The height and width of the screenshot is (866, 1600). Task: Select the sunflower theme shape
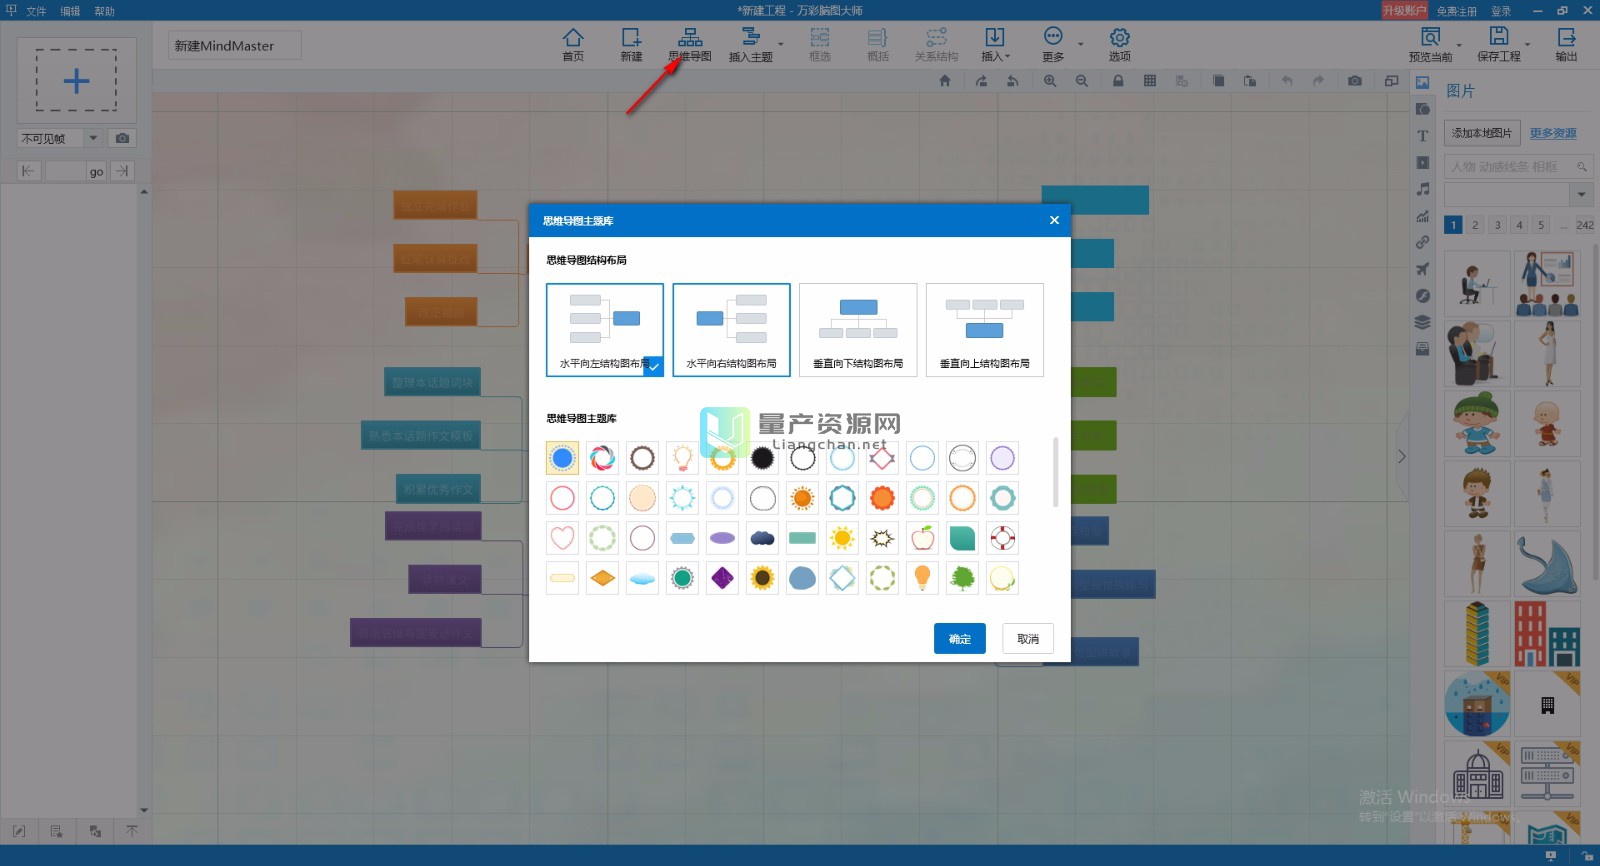pos(762,578)
